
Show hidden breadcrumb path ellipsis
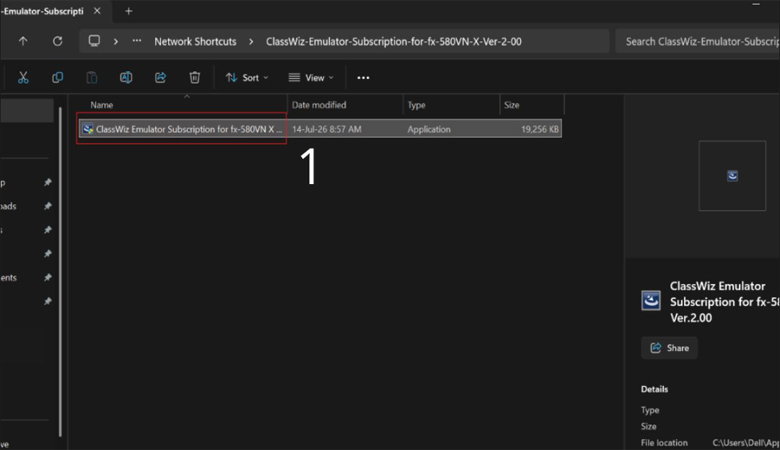tap(137, 41)
